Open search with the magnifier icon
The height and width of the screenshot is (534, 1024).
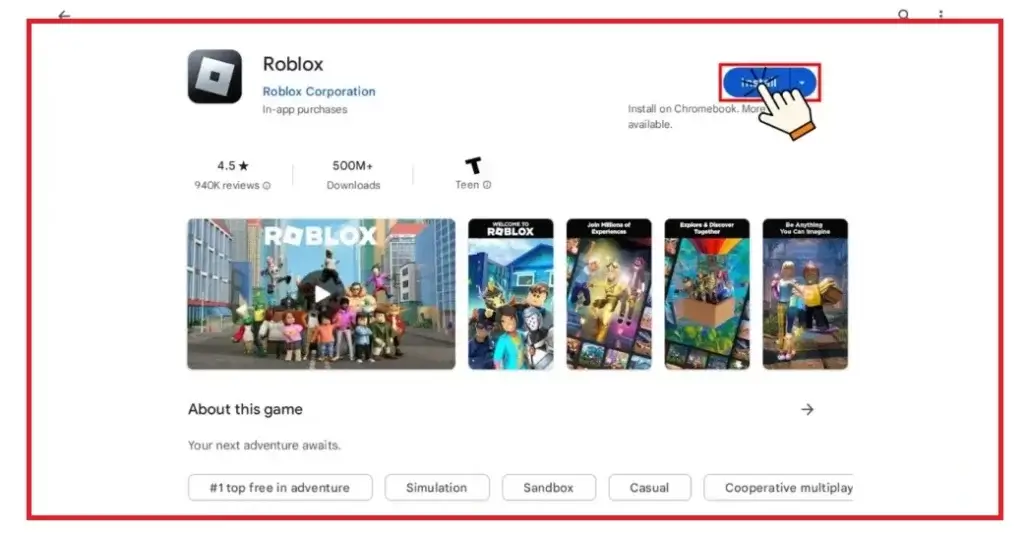click(x=903, y=14)
